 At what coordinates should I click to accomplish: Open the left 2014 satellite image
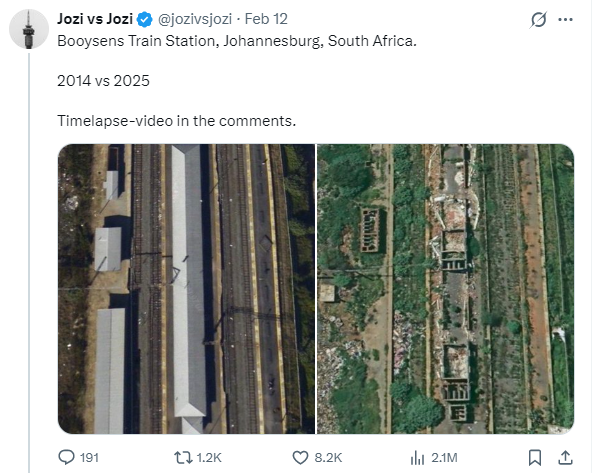pyautogui.click(x=186, y=288)
